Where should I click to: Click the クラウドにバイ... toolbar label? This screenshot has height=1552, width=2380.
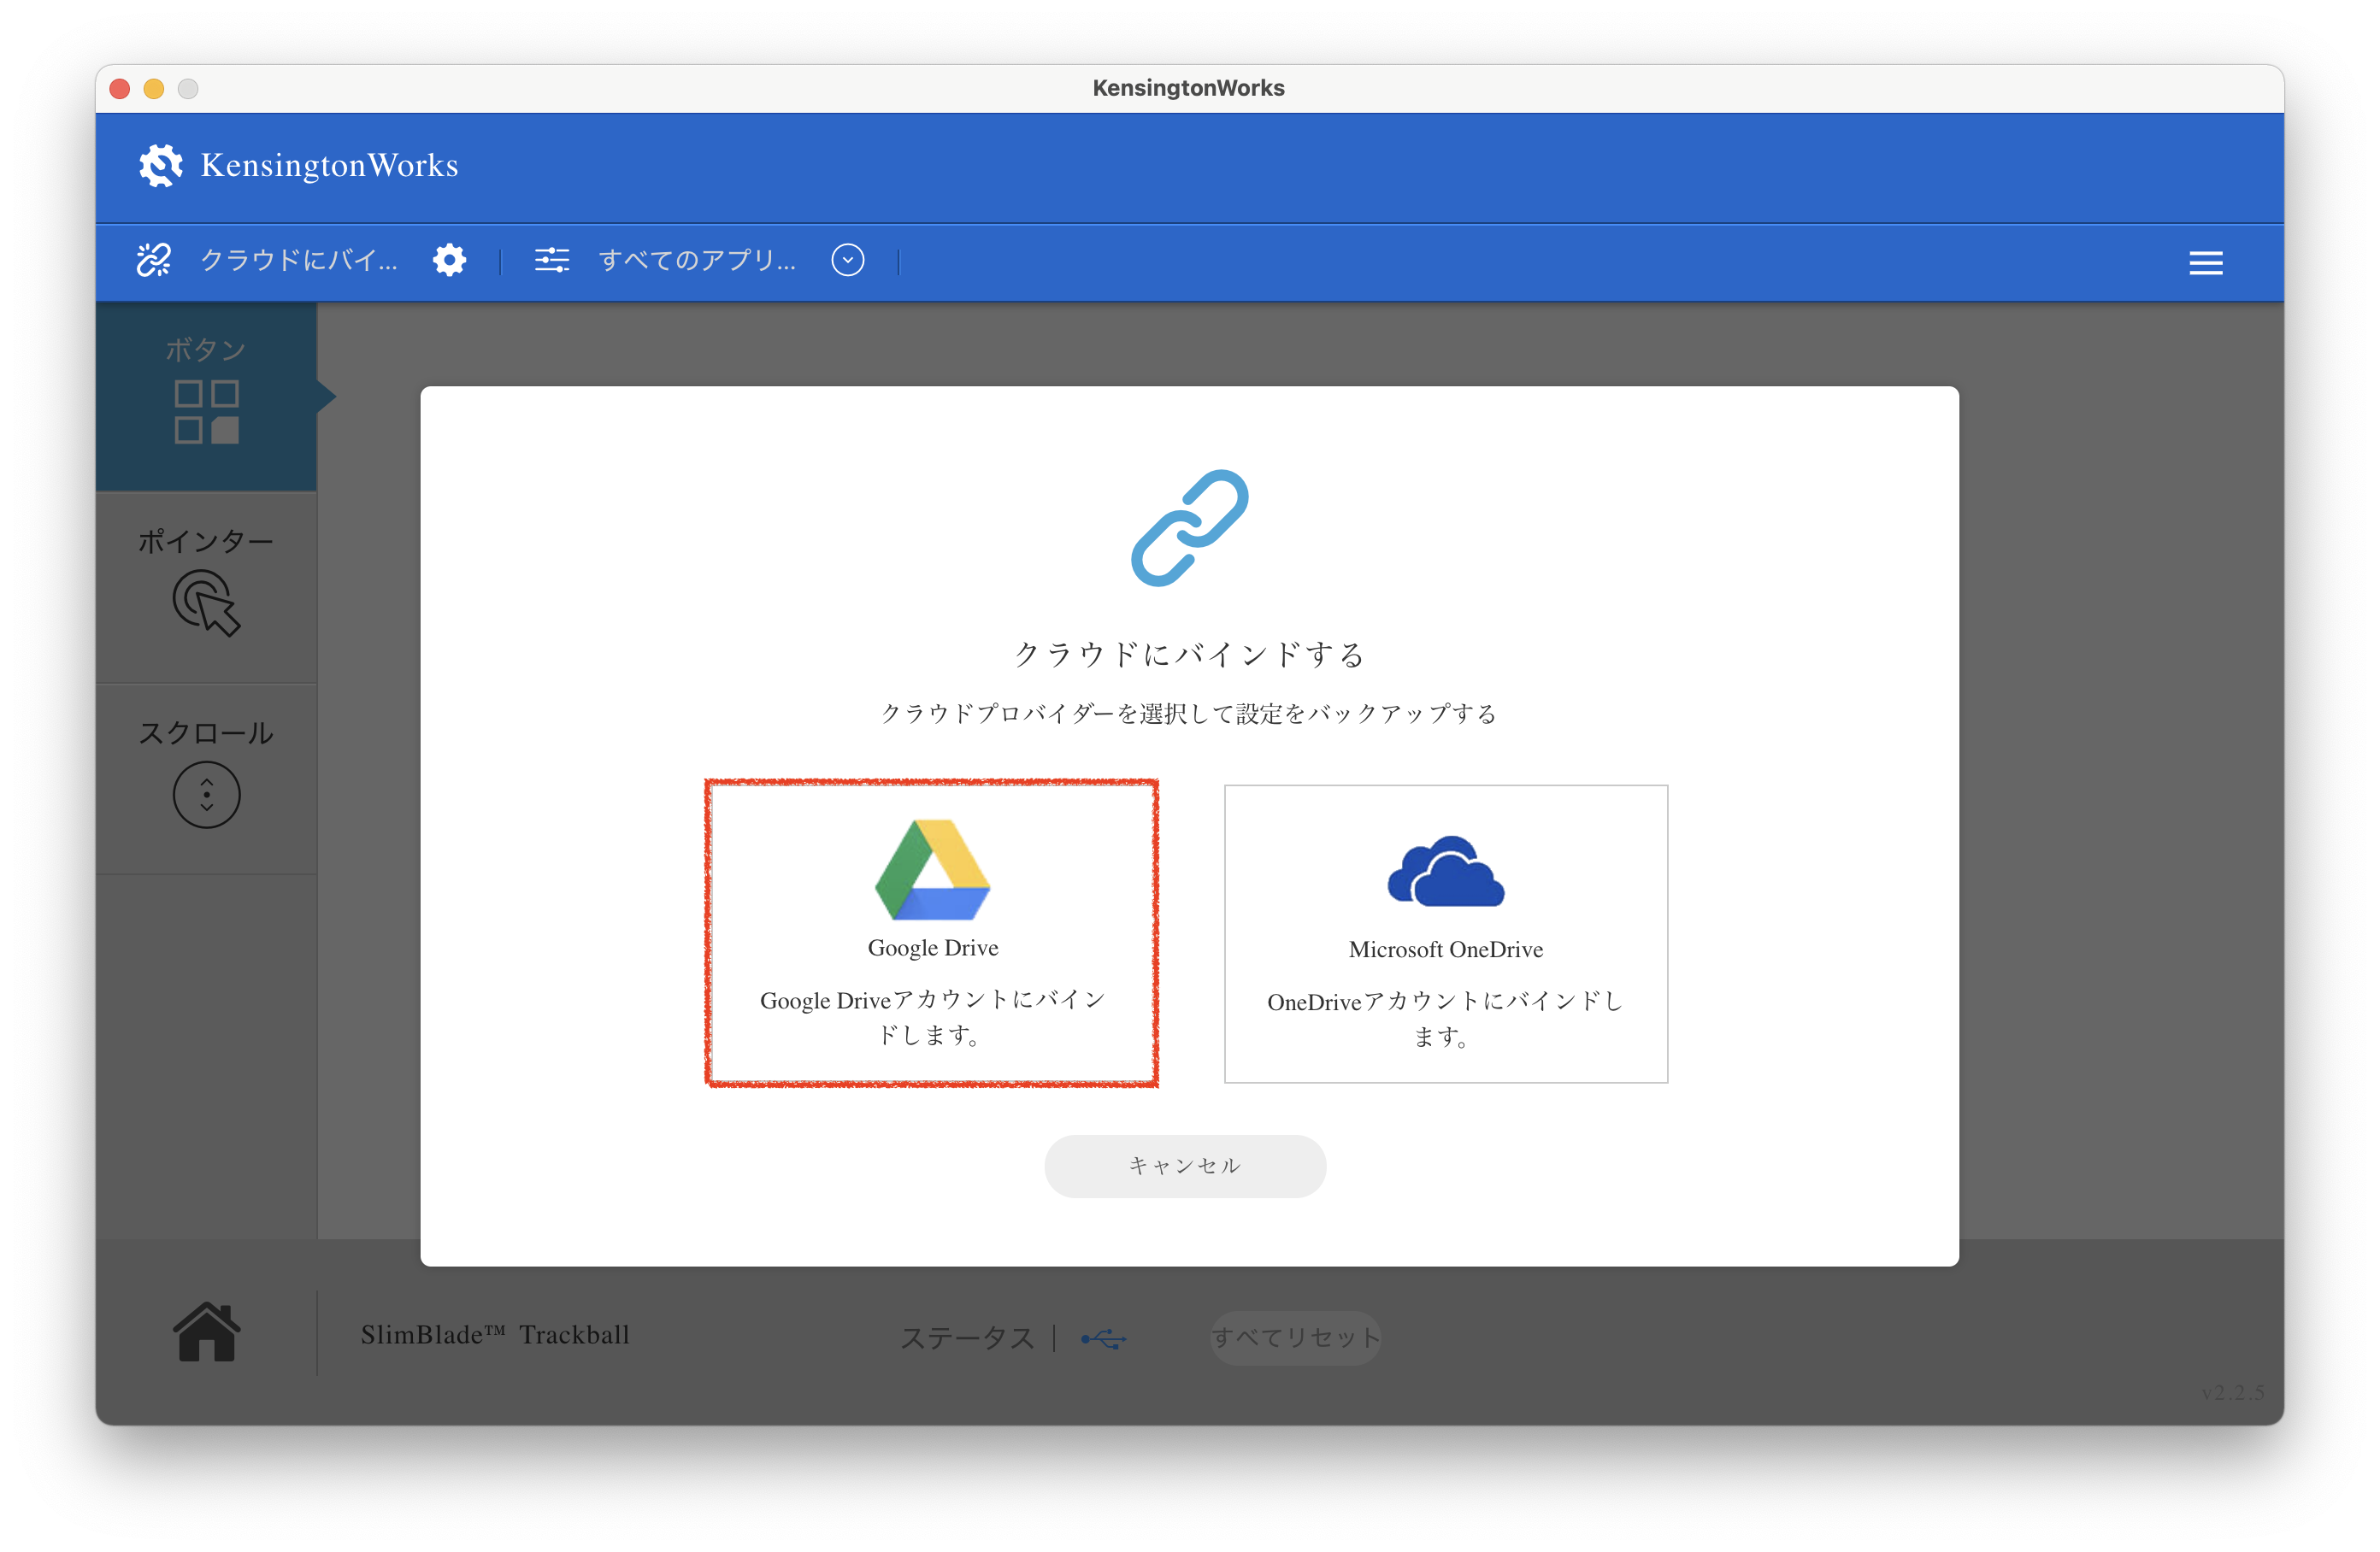coord(298,260)
